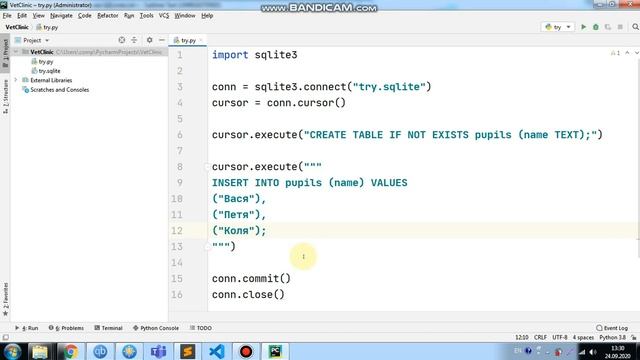Go to next highlighted problem arrow
Screen dimensions: 640x360
coord(636,53)
